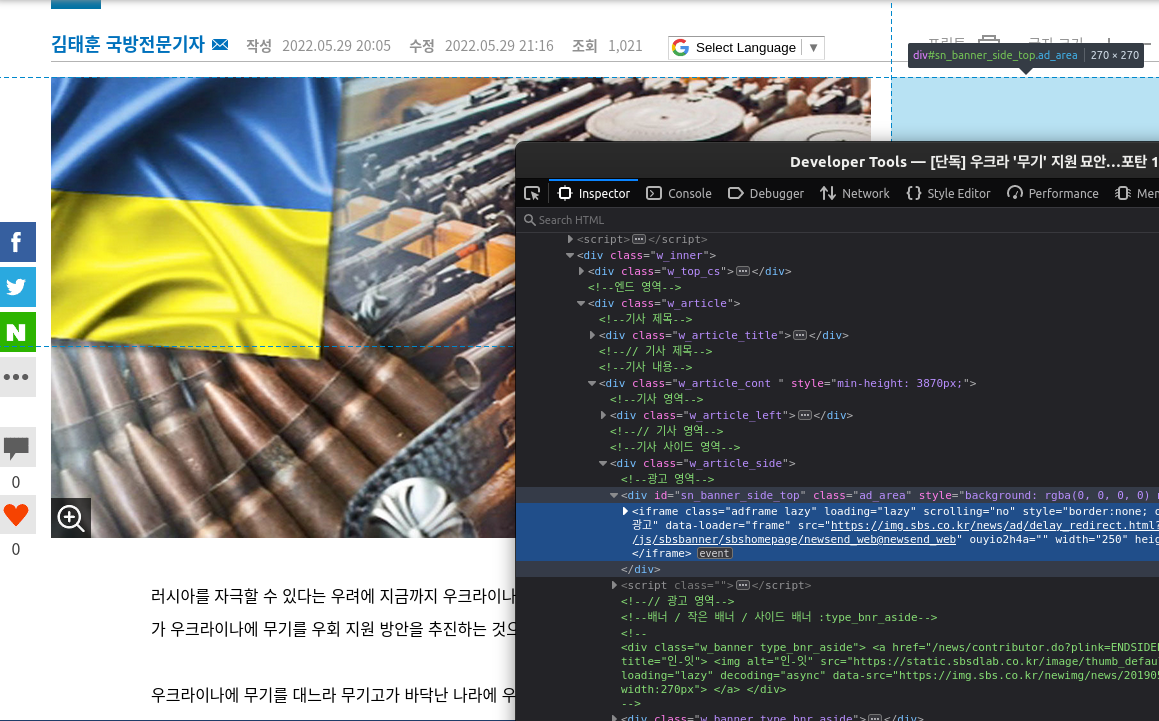Select the comment <!--기사 제목-->

coord(645,319)
